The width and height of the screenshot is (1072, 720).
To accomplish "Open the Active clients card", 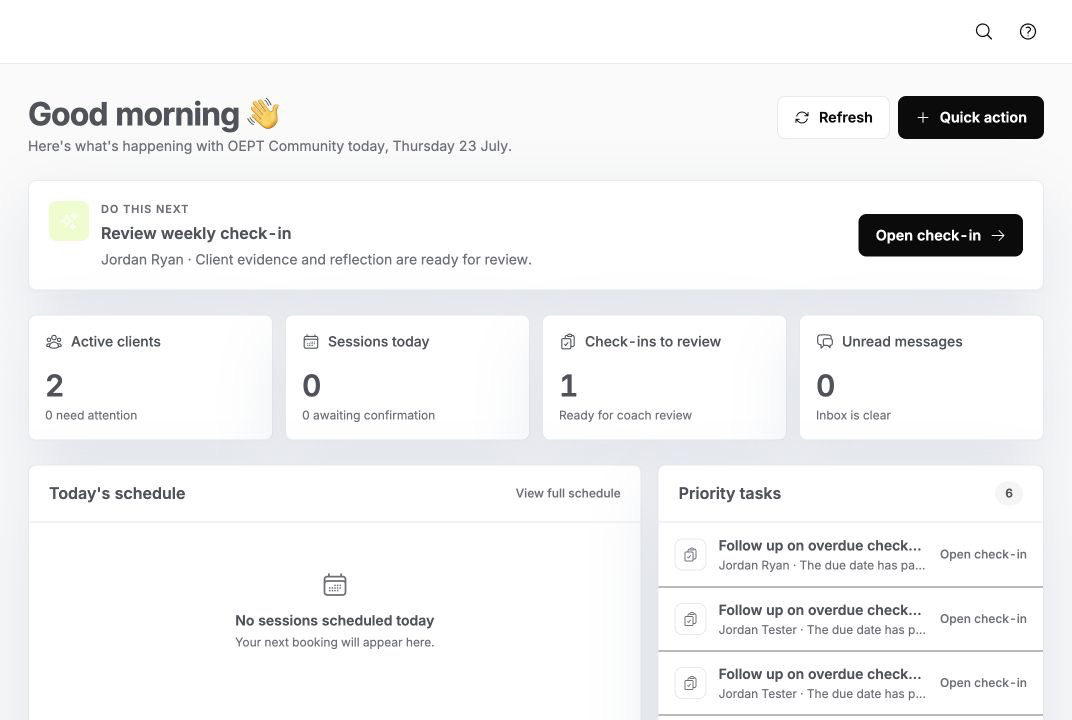I will tap(150, 377).
